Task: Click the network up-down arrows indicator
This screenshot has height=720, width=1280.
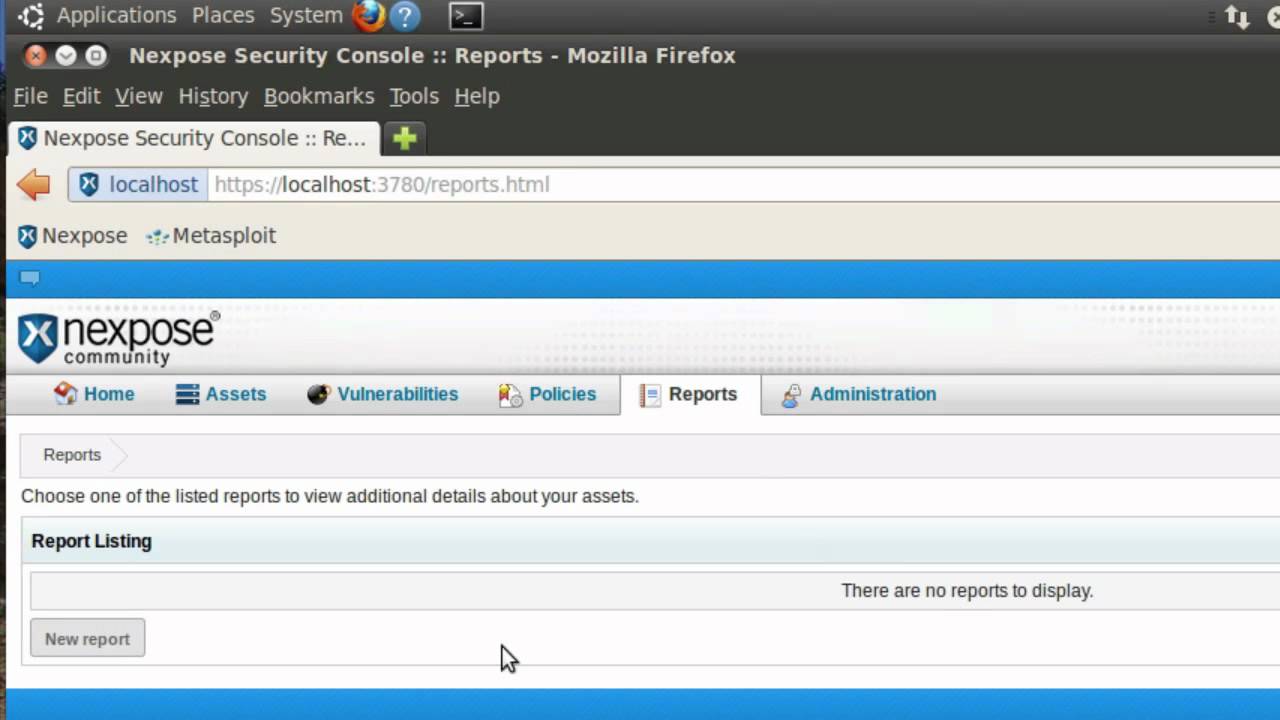Action: coord(1237,17)
